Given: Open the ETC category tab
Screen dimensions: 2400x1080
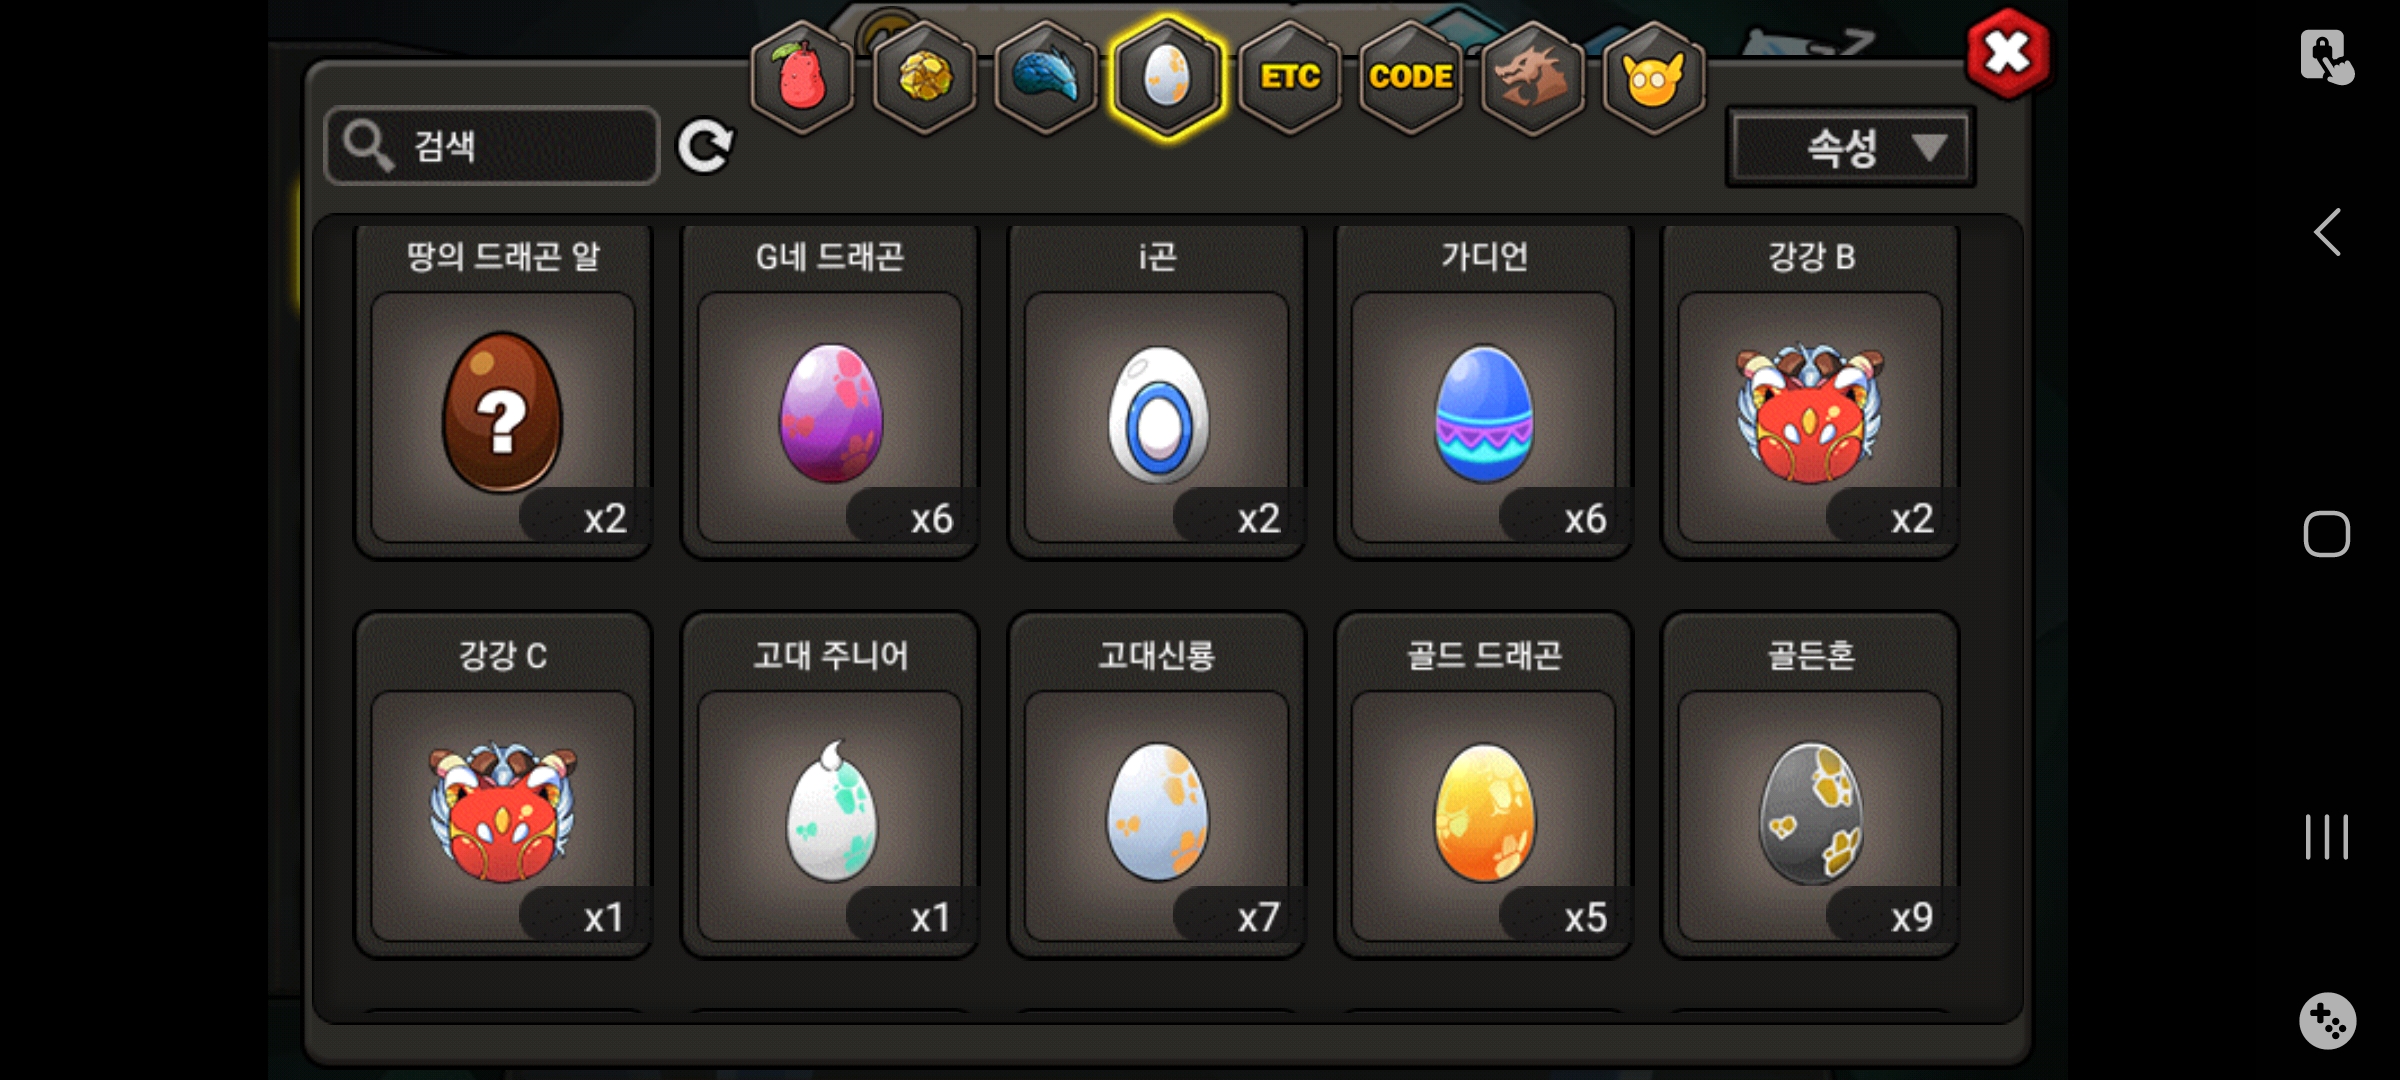Looking at the screenshot, I should [x=1290, y=77].
